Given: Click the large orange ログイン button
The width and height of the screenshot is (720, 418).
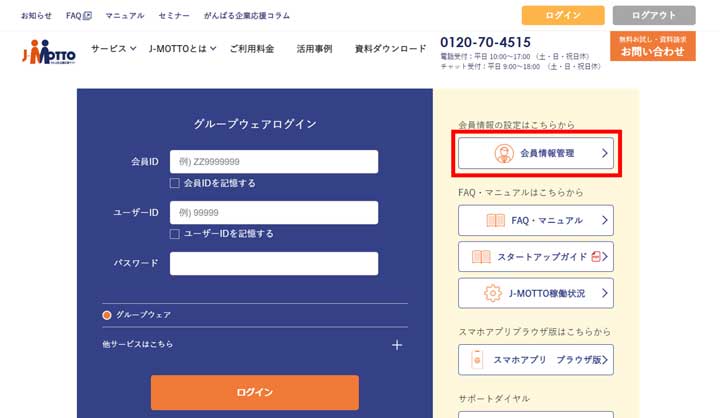Looking at the screenshot, I should (x=255, y=392).
